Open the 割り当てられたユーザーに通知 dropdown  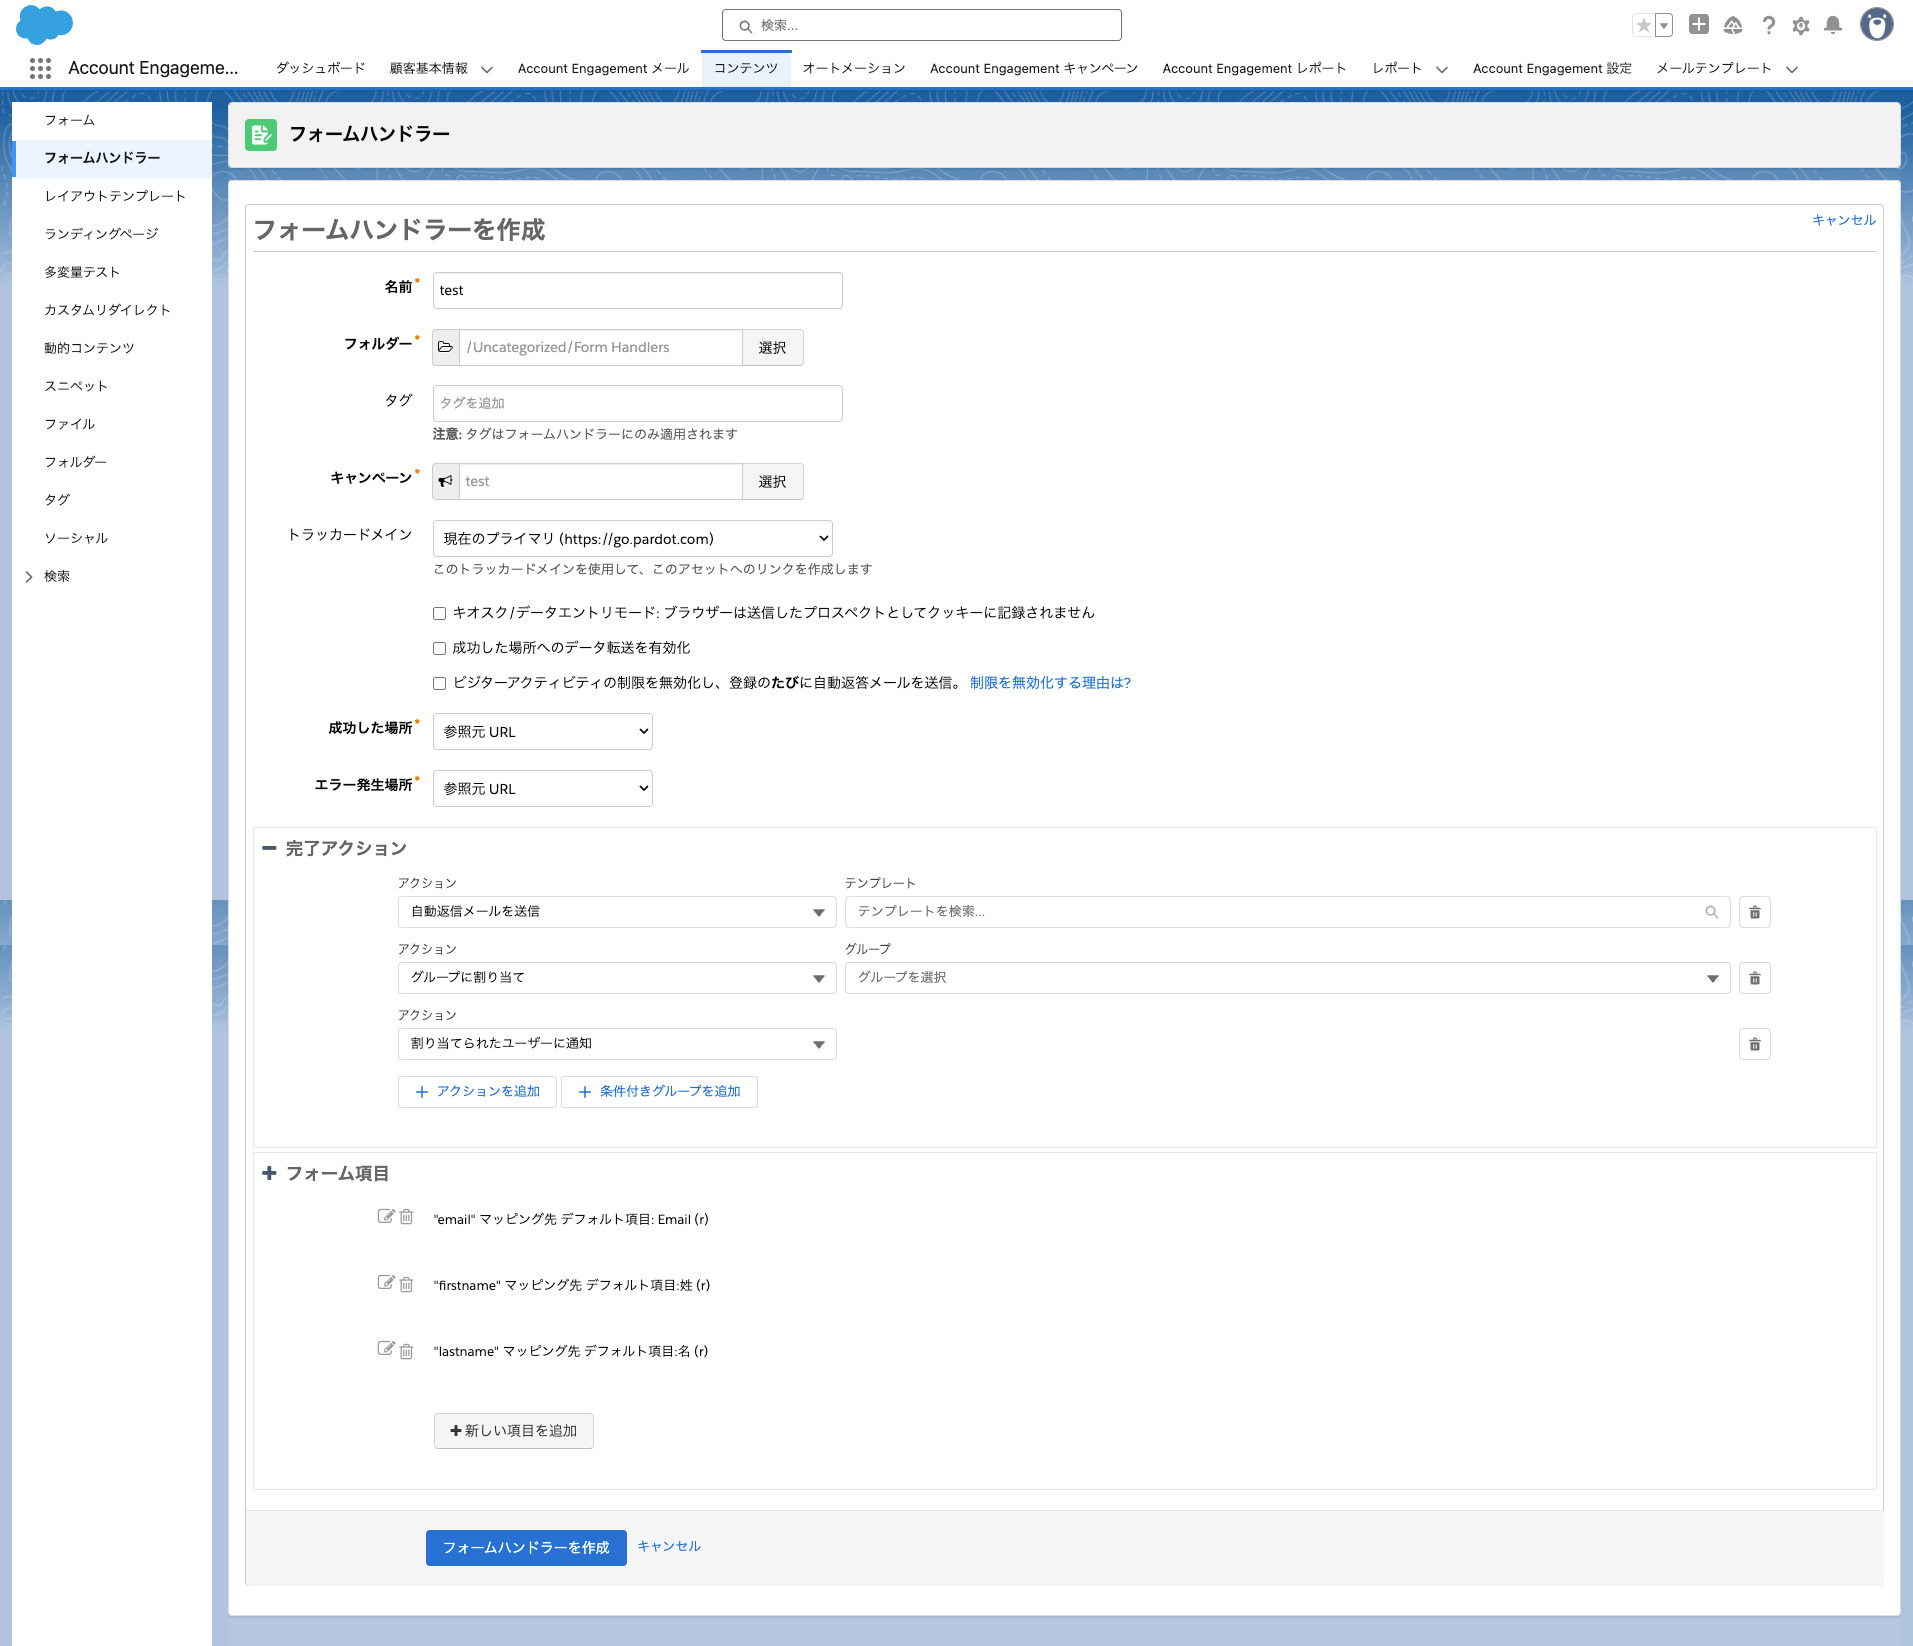pyautogui.click(x=617, y=1044)
